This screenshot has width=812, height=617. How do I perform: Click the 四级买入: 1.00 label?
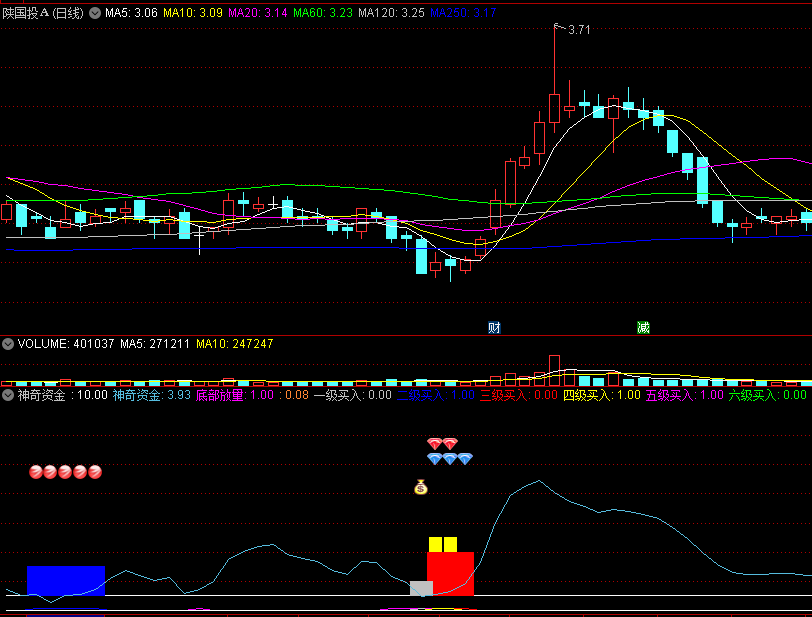(x=602, y=395)
